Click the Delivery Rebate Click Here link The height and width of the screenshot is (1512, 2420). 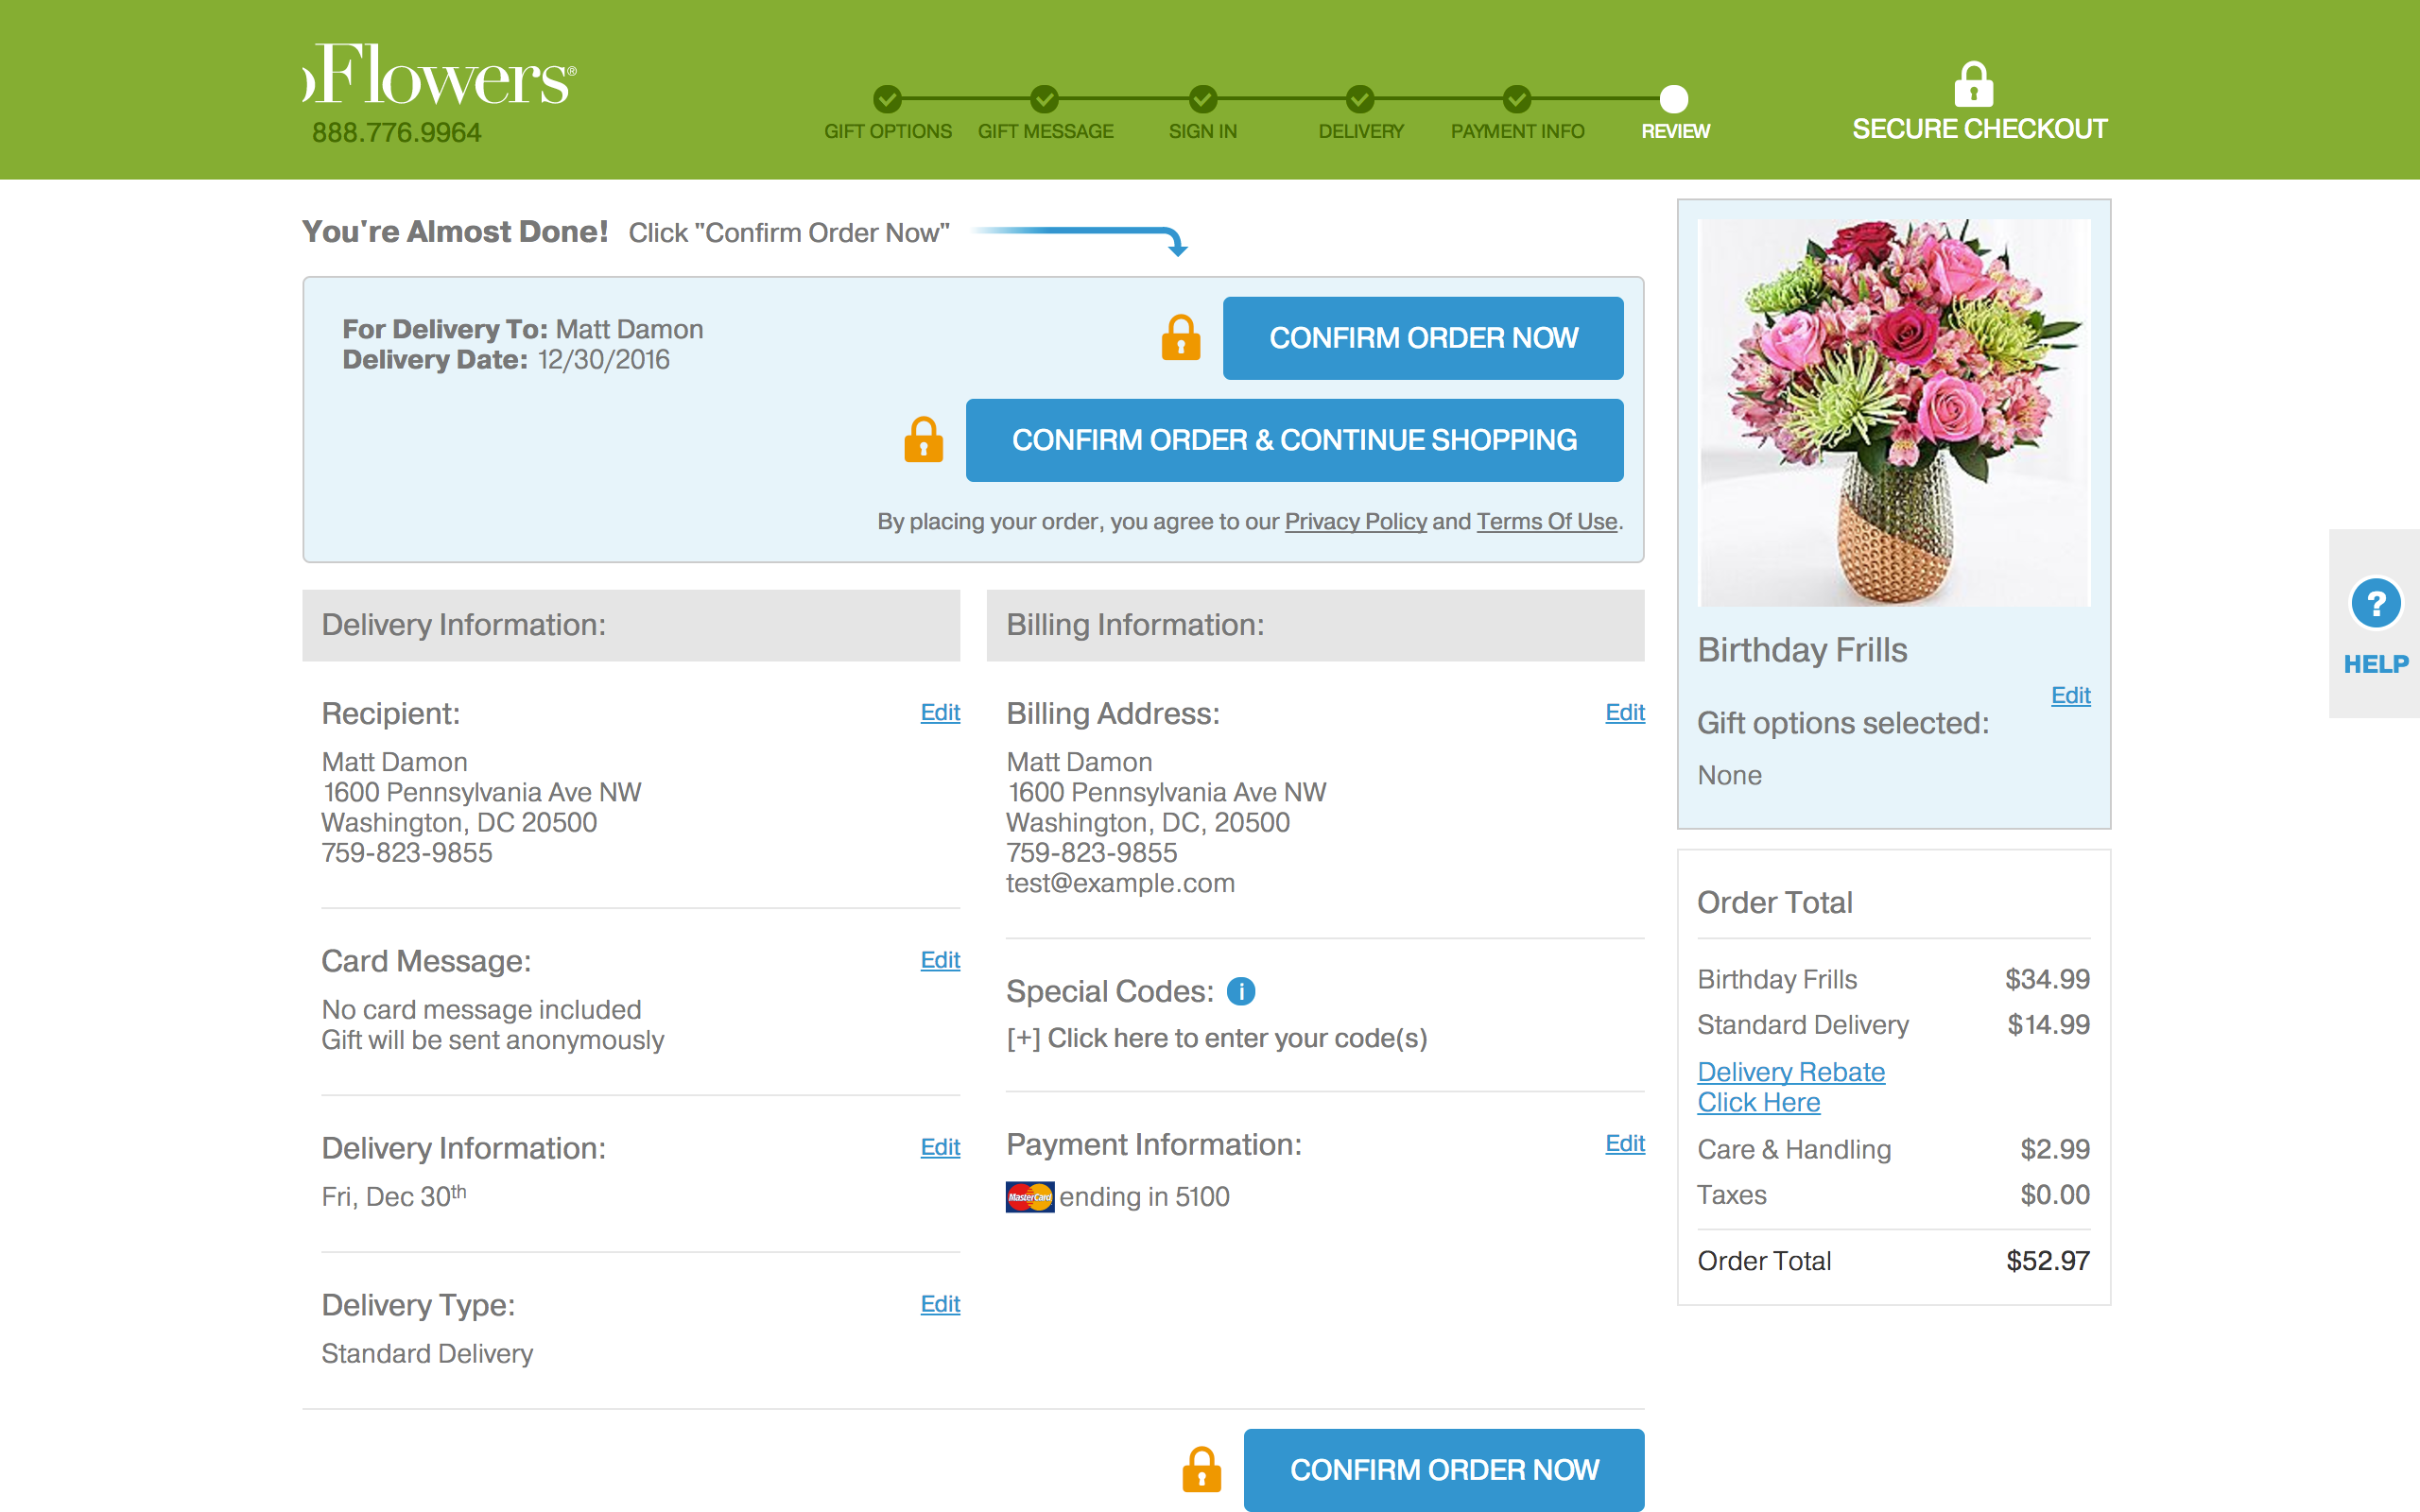point(1790,1086)
